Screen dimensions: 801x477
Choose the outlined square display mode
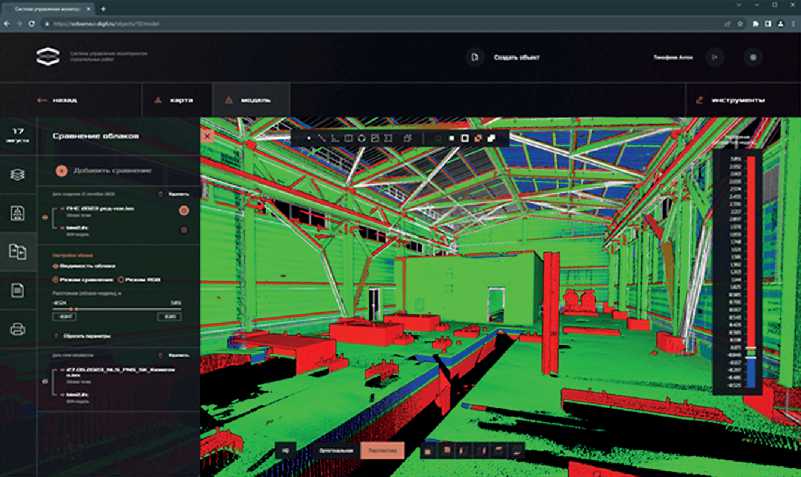tap(465, 138)
